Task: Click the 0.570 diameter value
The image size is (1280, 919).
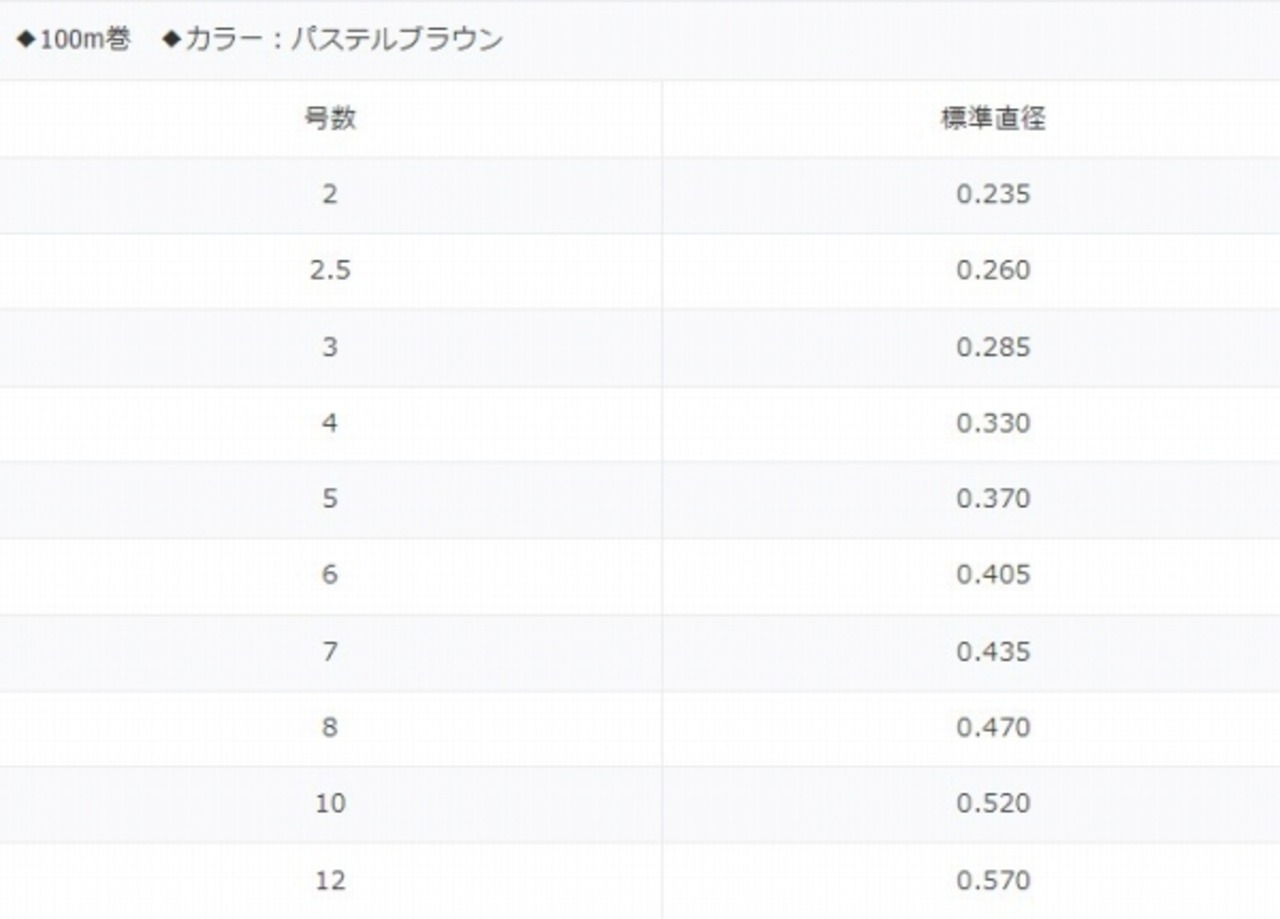Action: [x=993, y=881]
